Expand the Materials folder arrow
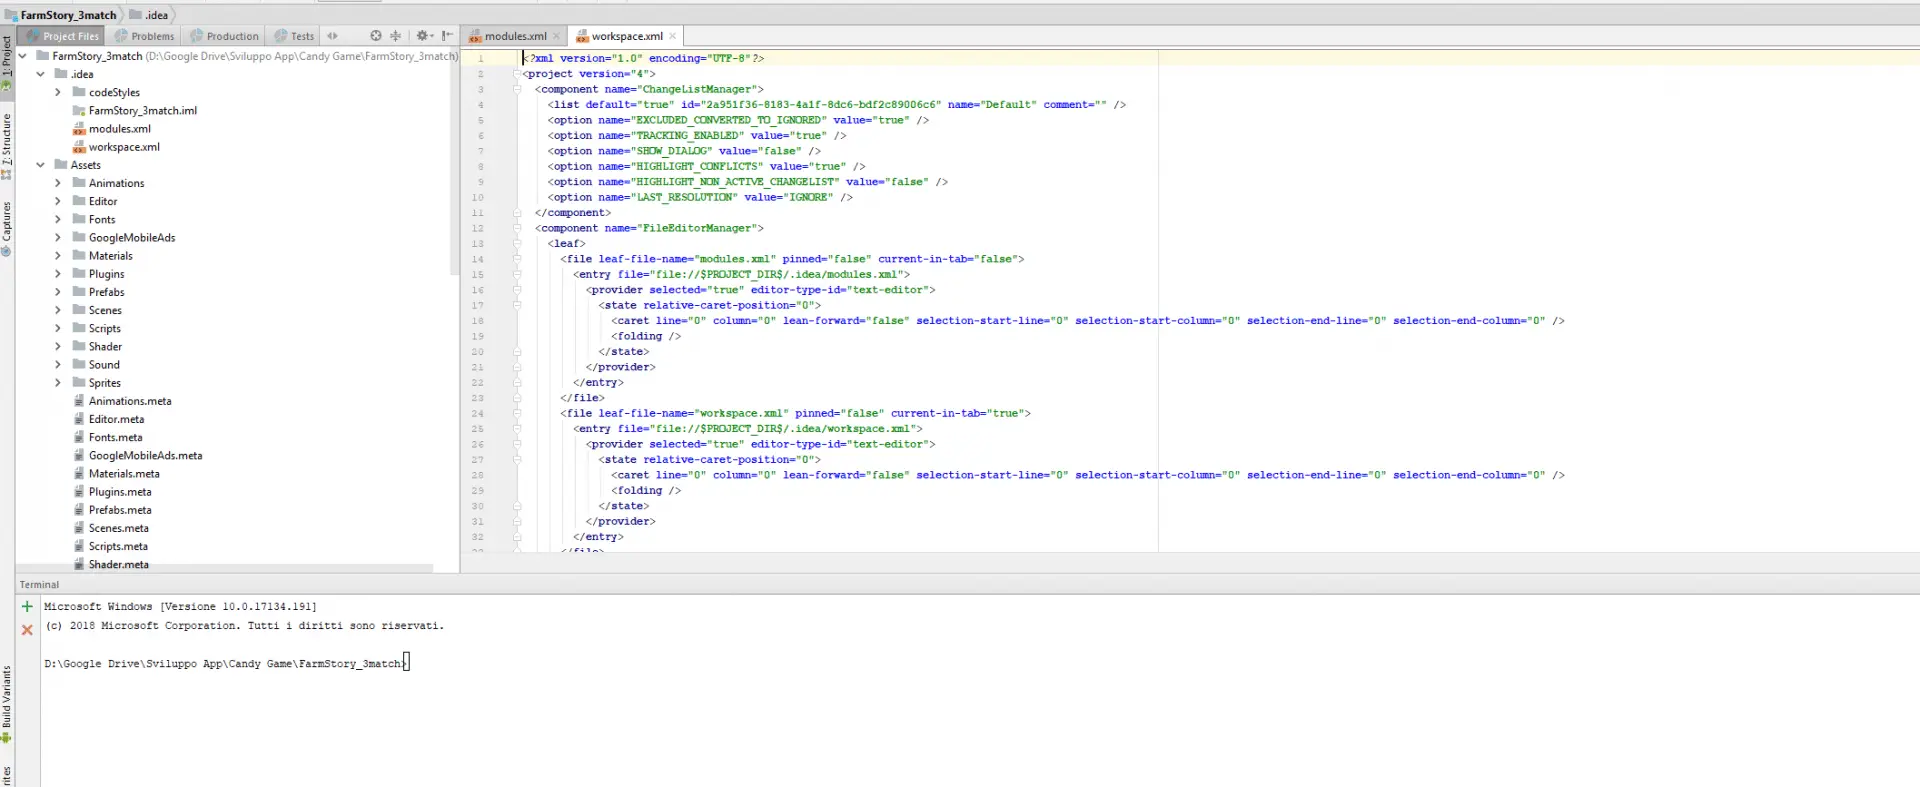The width and height of the screenshot is (1920, 787). tap(58, 256)
